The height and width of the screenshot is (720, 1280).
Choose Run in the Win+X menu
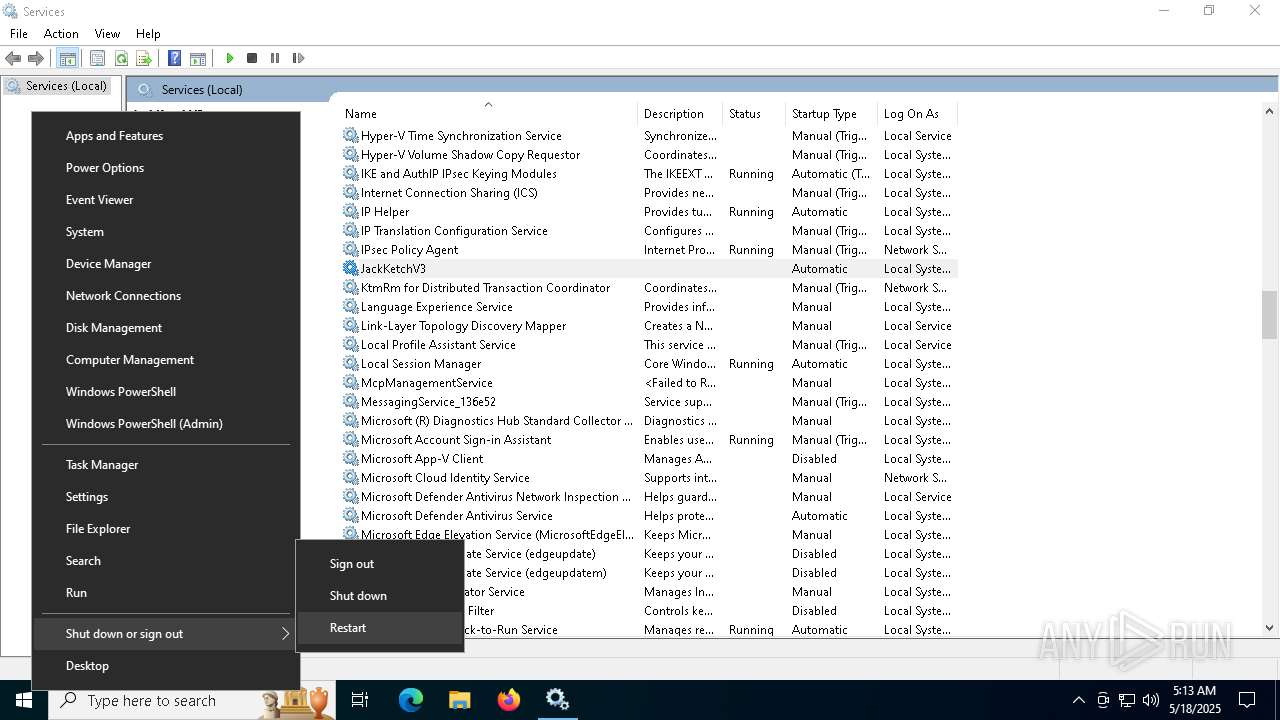coord(166,593)
